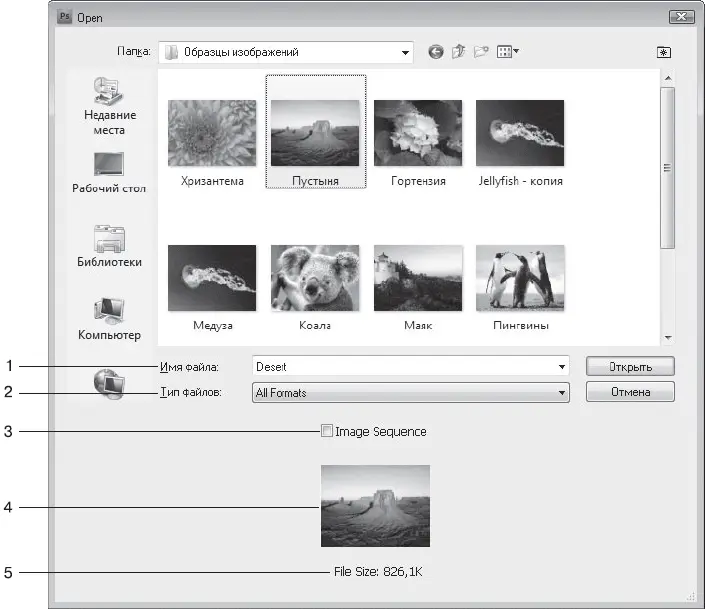Select the Коала thumbnail
The width and height of the screenshot is (705, 609).
click(315, 278)
